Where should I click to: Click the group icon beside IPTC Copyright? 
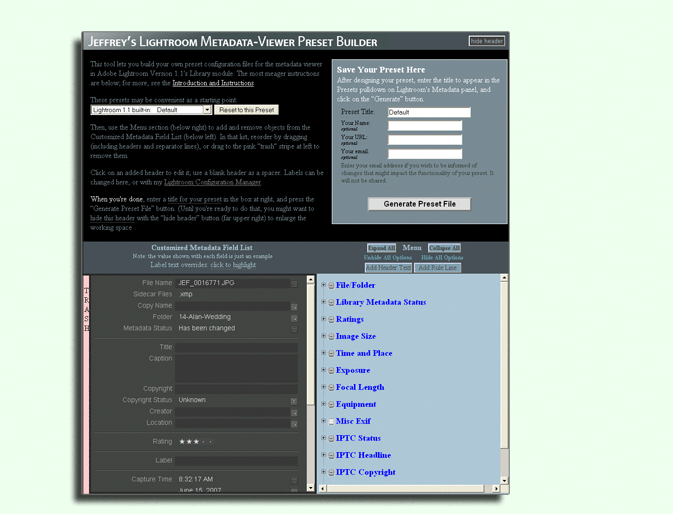[331, 472]
